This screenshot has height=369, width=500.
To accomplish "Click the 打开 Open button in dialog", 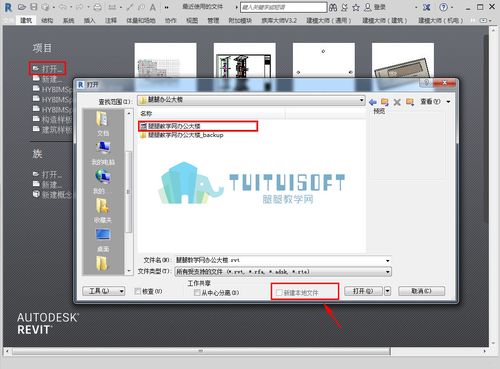I will 363,291.
